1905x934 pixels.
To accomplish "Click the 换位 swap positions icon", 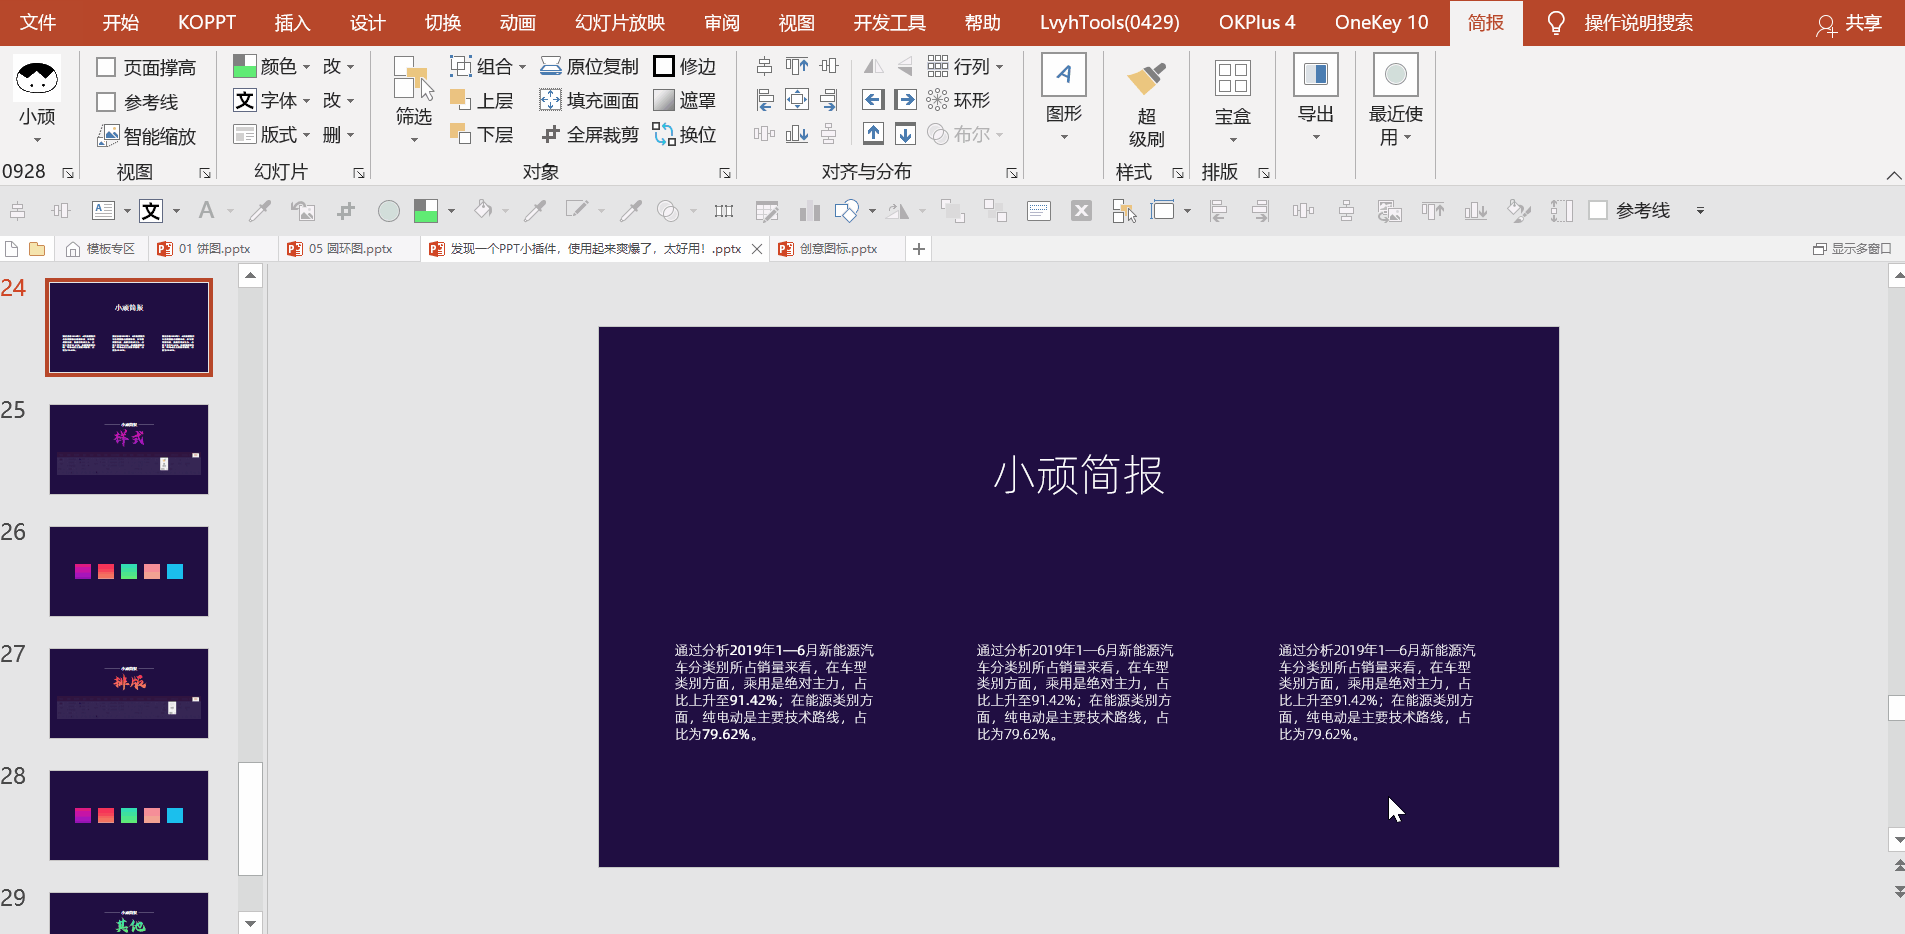I will coord(663,135).
